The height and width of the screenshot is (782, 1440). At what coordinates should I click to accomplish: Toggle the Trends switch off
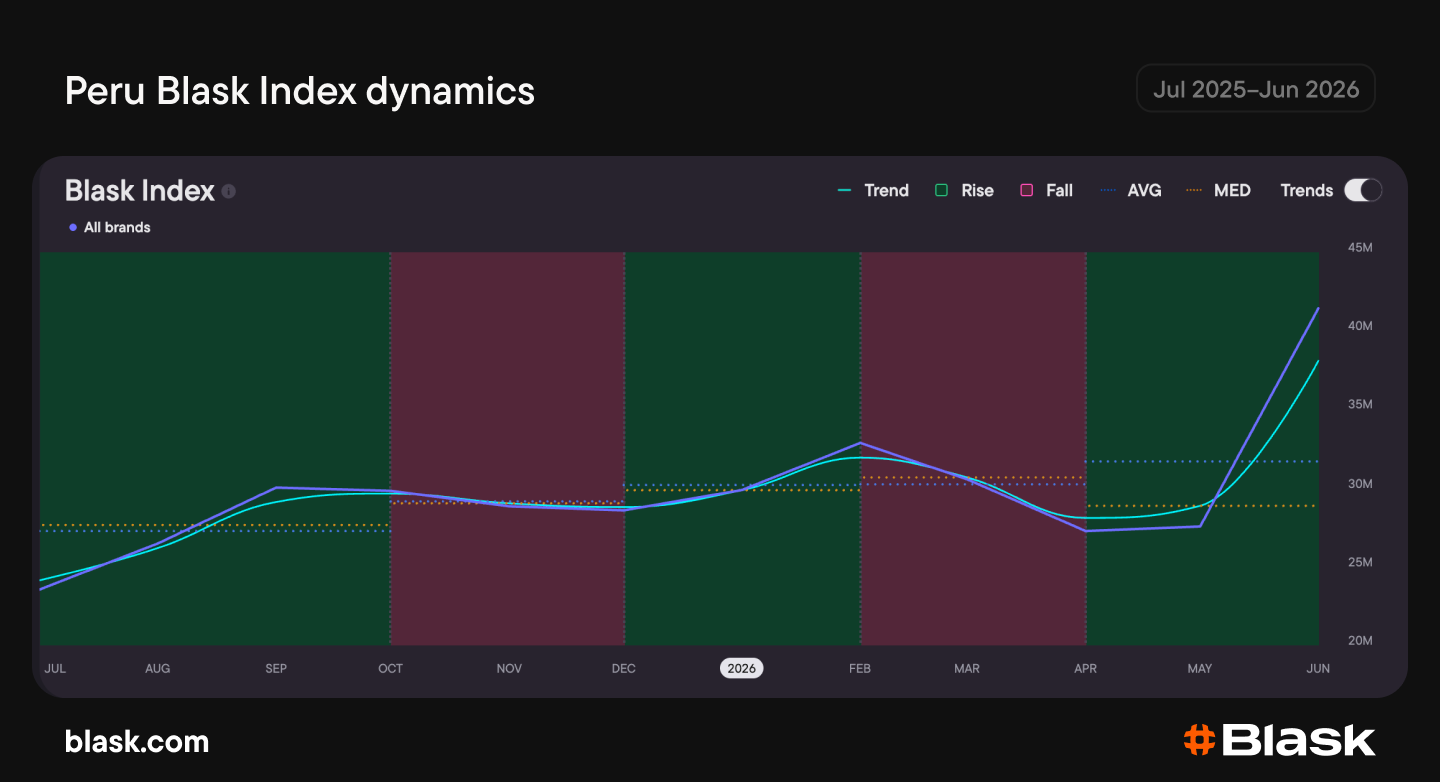(1363, 190)
